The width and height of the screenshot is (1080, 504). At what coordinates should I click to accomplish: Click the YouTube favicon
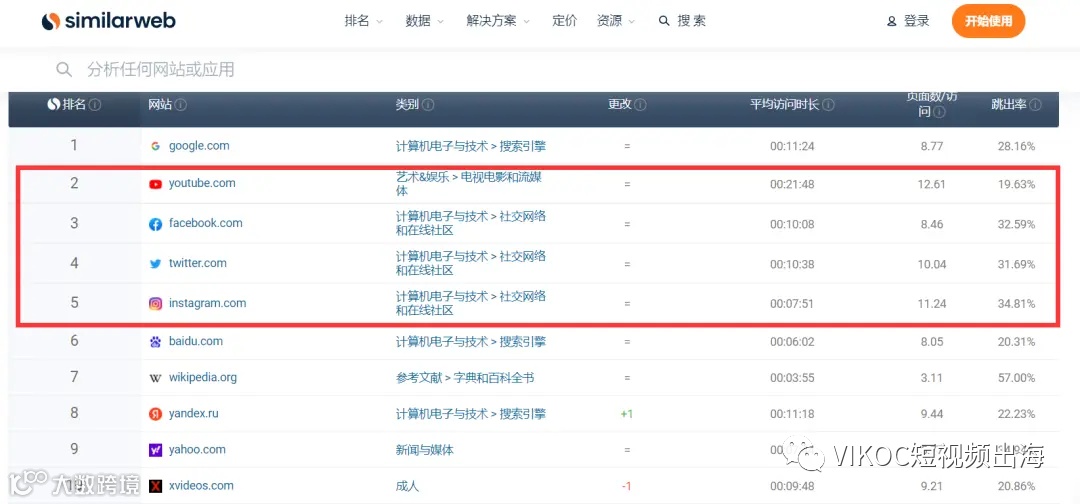click(x=156, y=184)
